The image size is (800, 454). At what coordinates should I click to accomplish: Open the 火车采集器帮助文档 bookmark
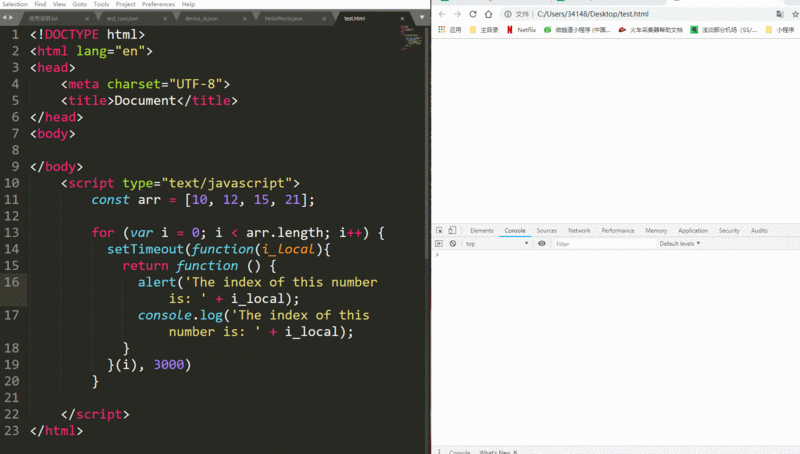(651, 30)
